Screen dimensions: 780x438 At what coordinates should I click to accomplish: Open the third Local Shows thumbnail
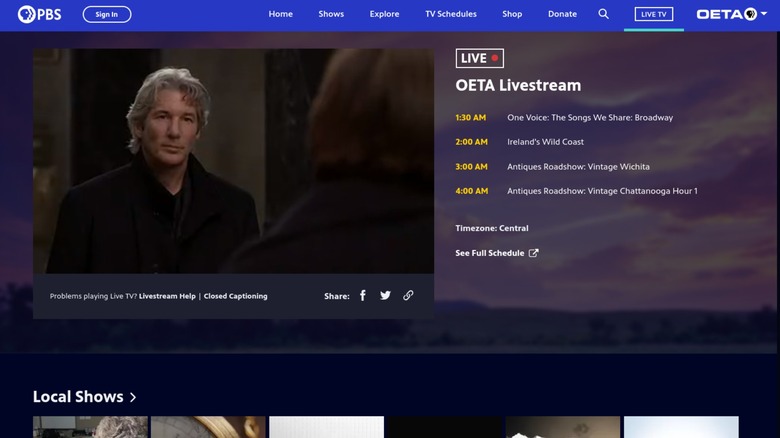[326, 427]
